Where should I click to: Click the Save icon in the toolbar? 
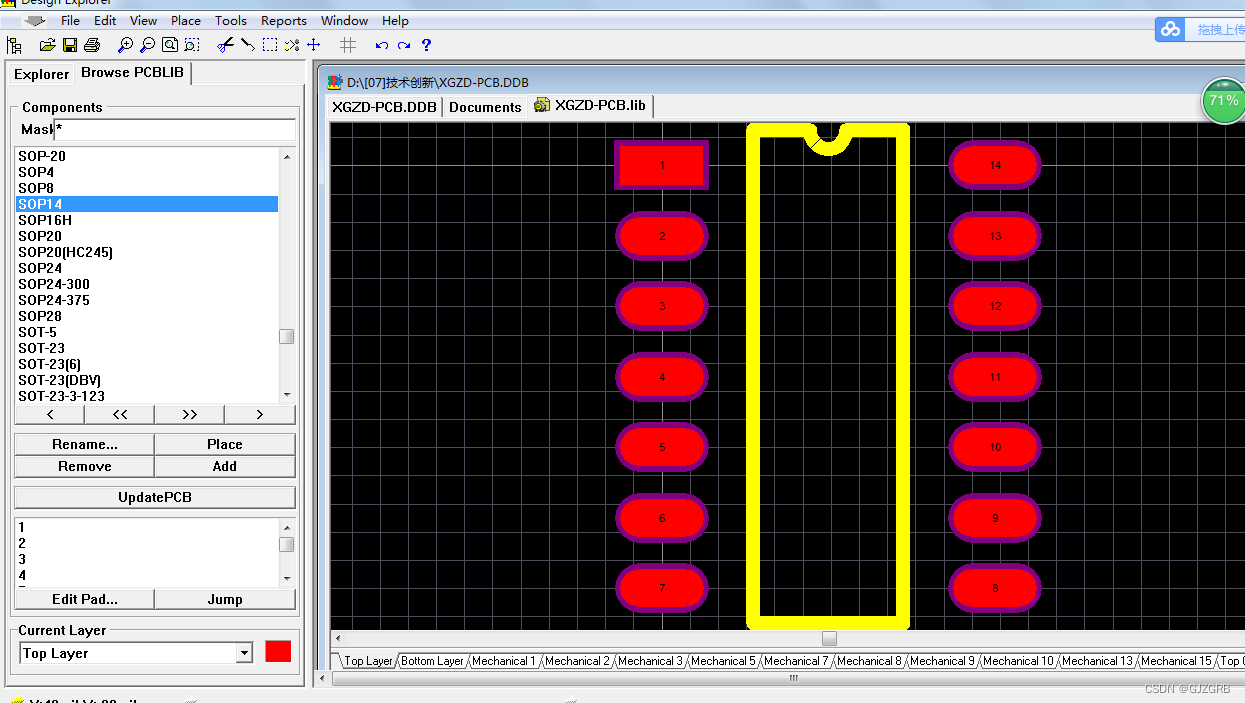(x=70, y=44)
